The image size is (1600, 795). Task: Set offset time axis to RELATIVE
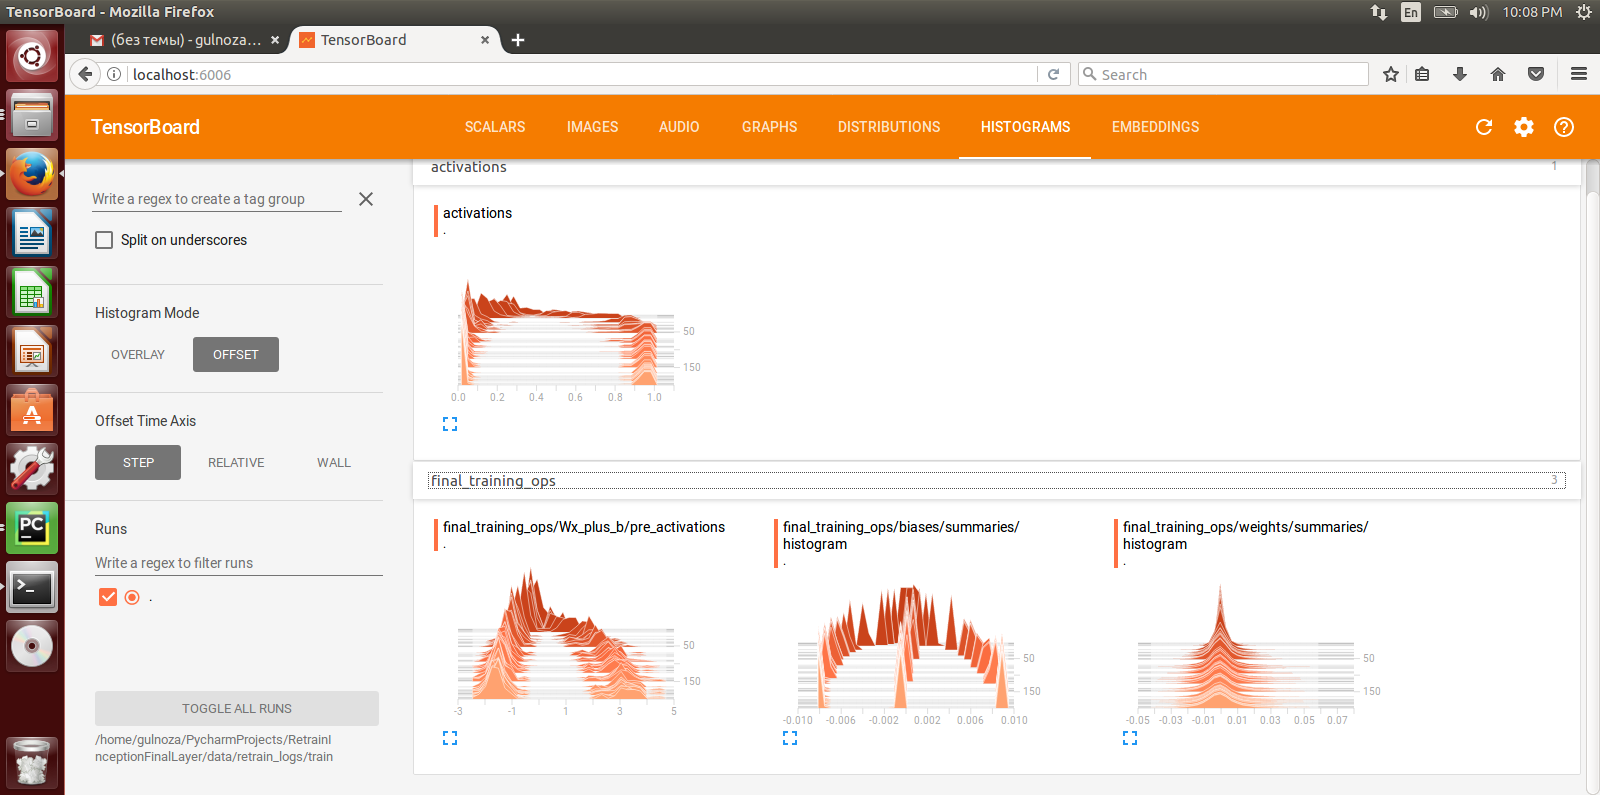point(236,463)
